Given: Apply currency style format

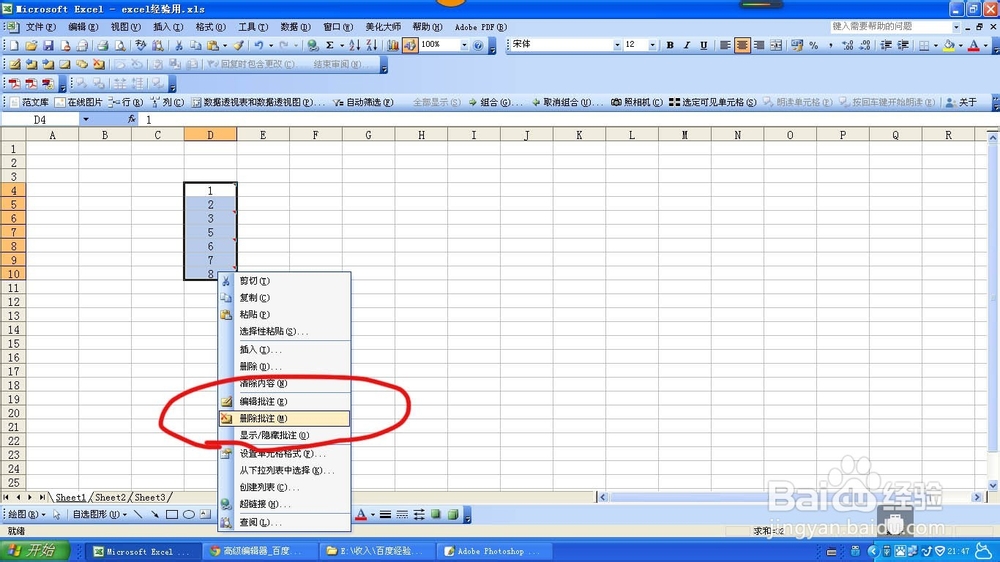Looking at the screenshot, I should tap(797, 45).
